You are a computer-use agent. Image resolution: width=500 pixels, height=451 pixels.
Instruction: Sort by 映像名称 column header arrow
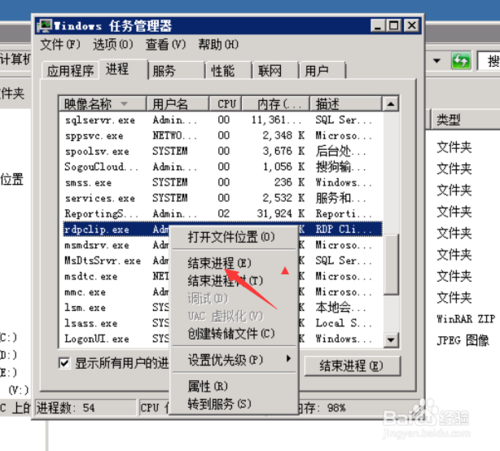pos(124,104)
